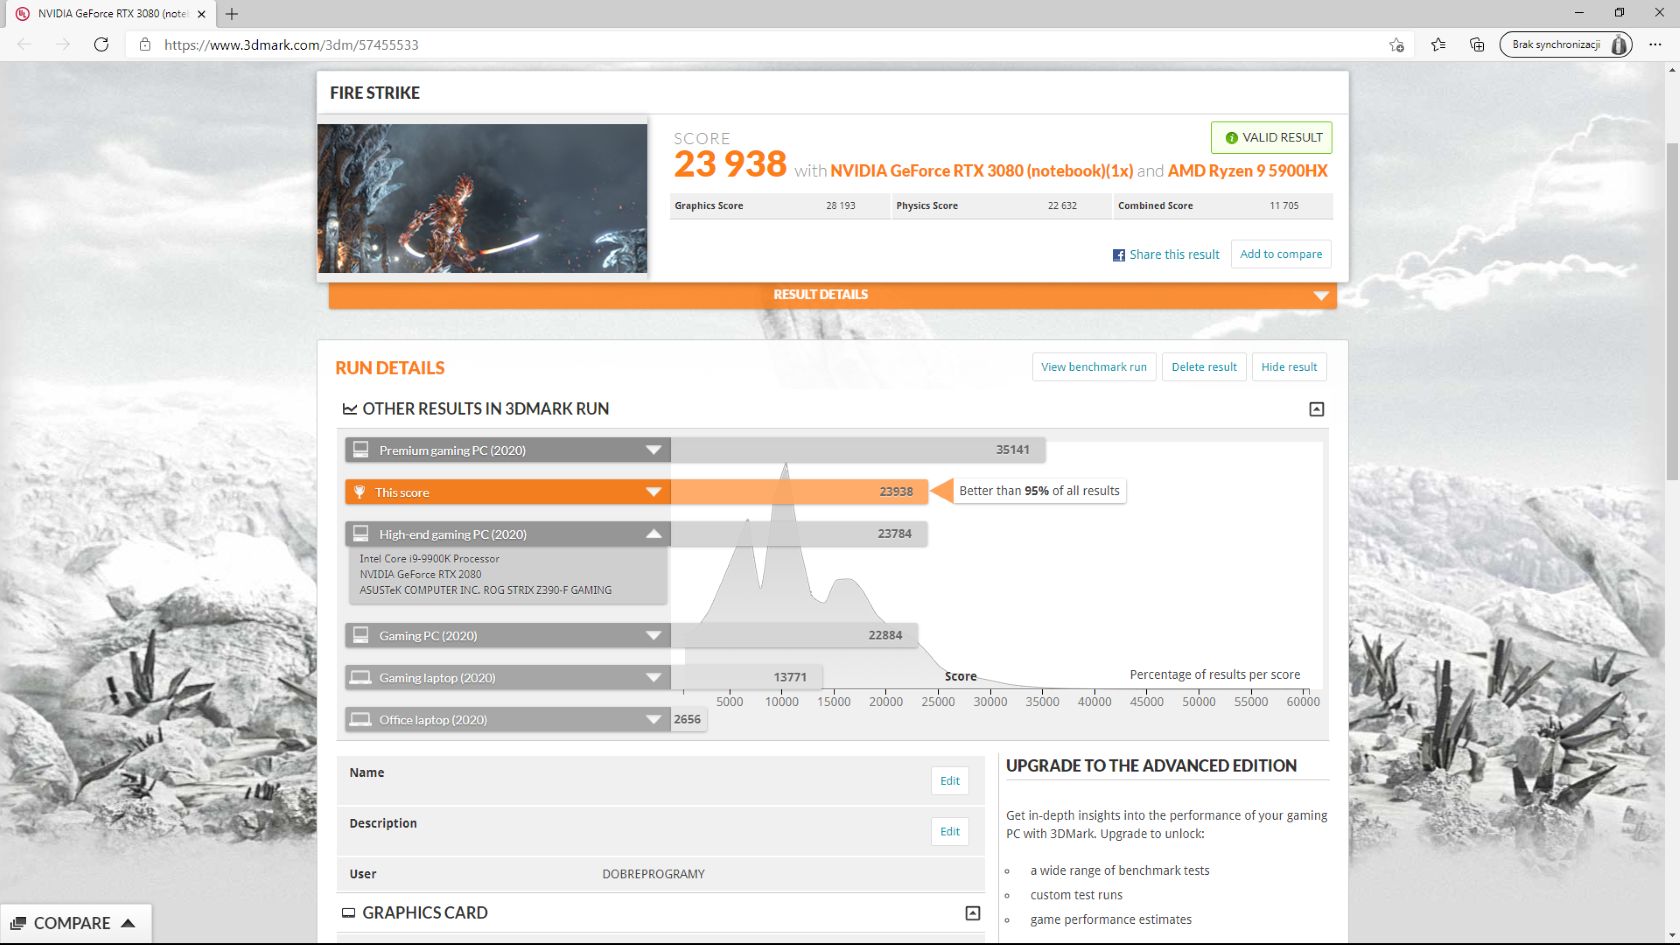Click the laptop icon beside Office laptop (2020)
The image size is (1680, 945).
(x=361, y=719)
